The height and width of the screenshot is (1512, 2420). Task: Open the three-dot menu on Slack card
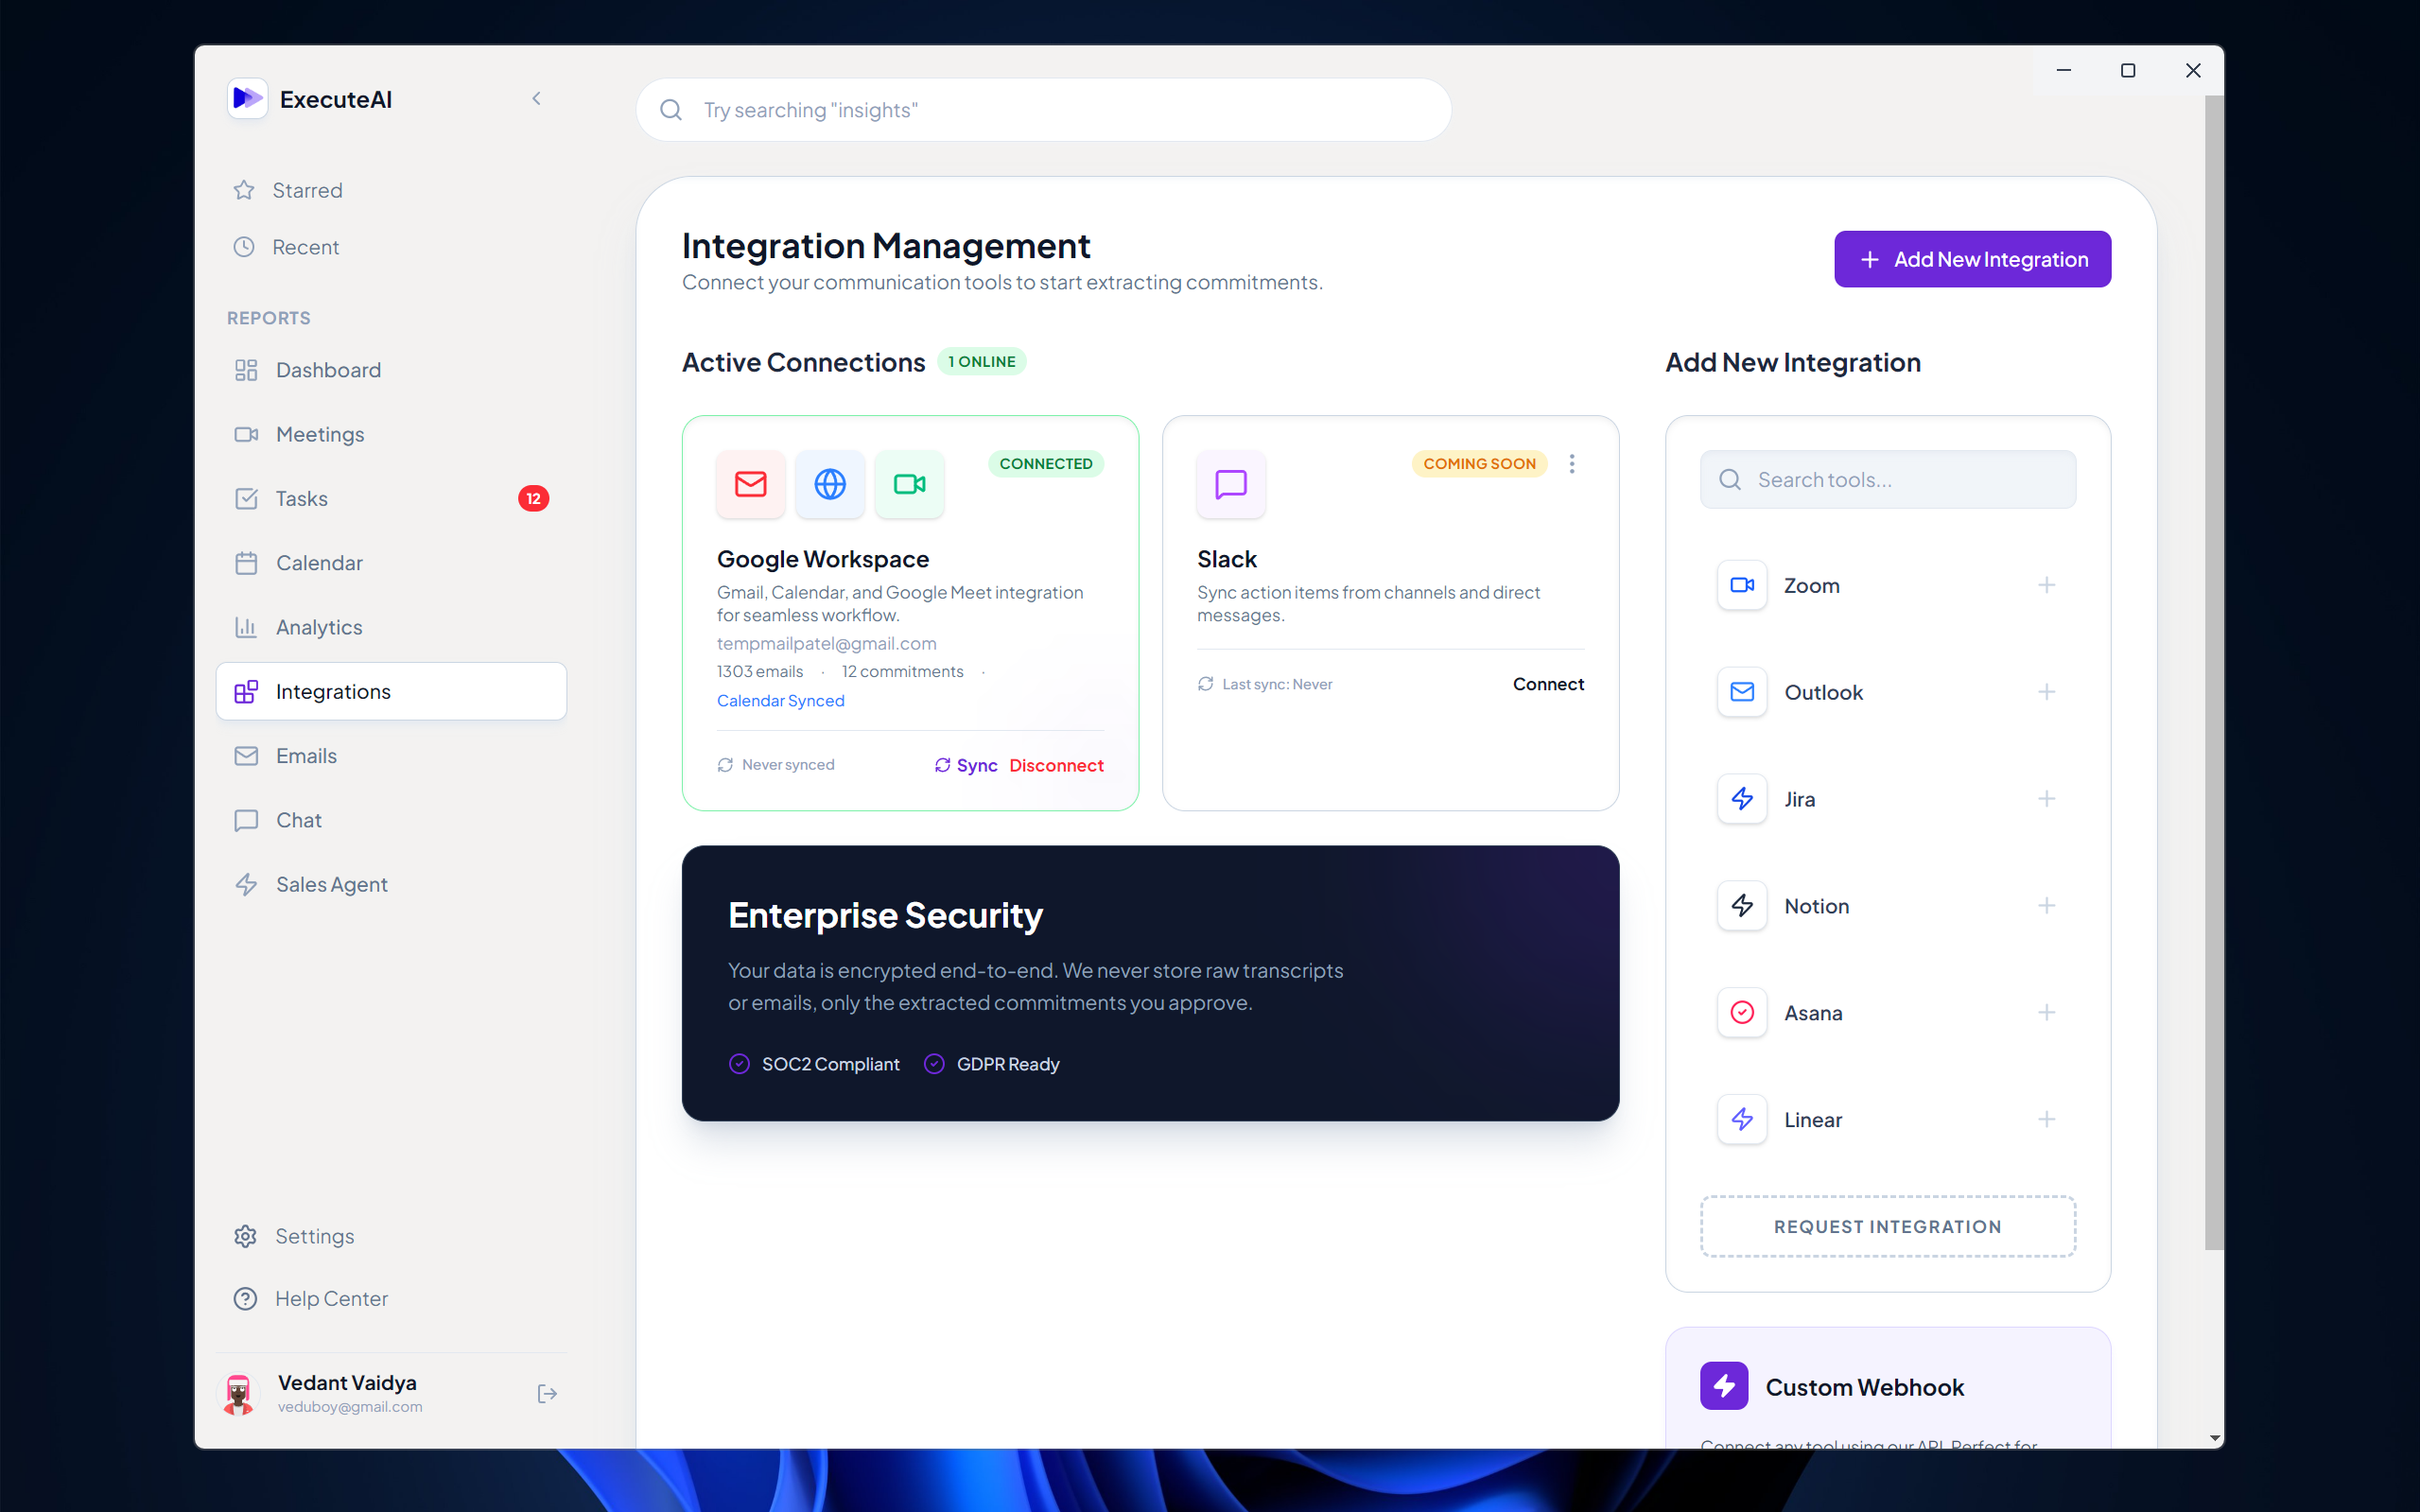point(1572,464)
